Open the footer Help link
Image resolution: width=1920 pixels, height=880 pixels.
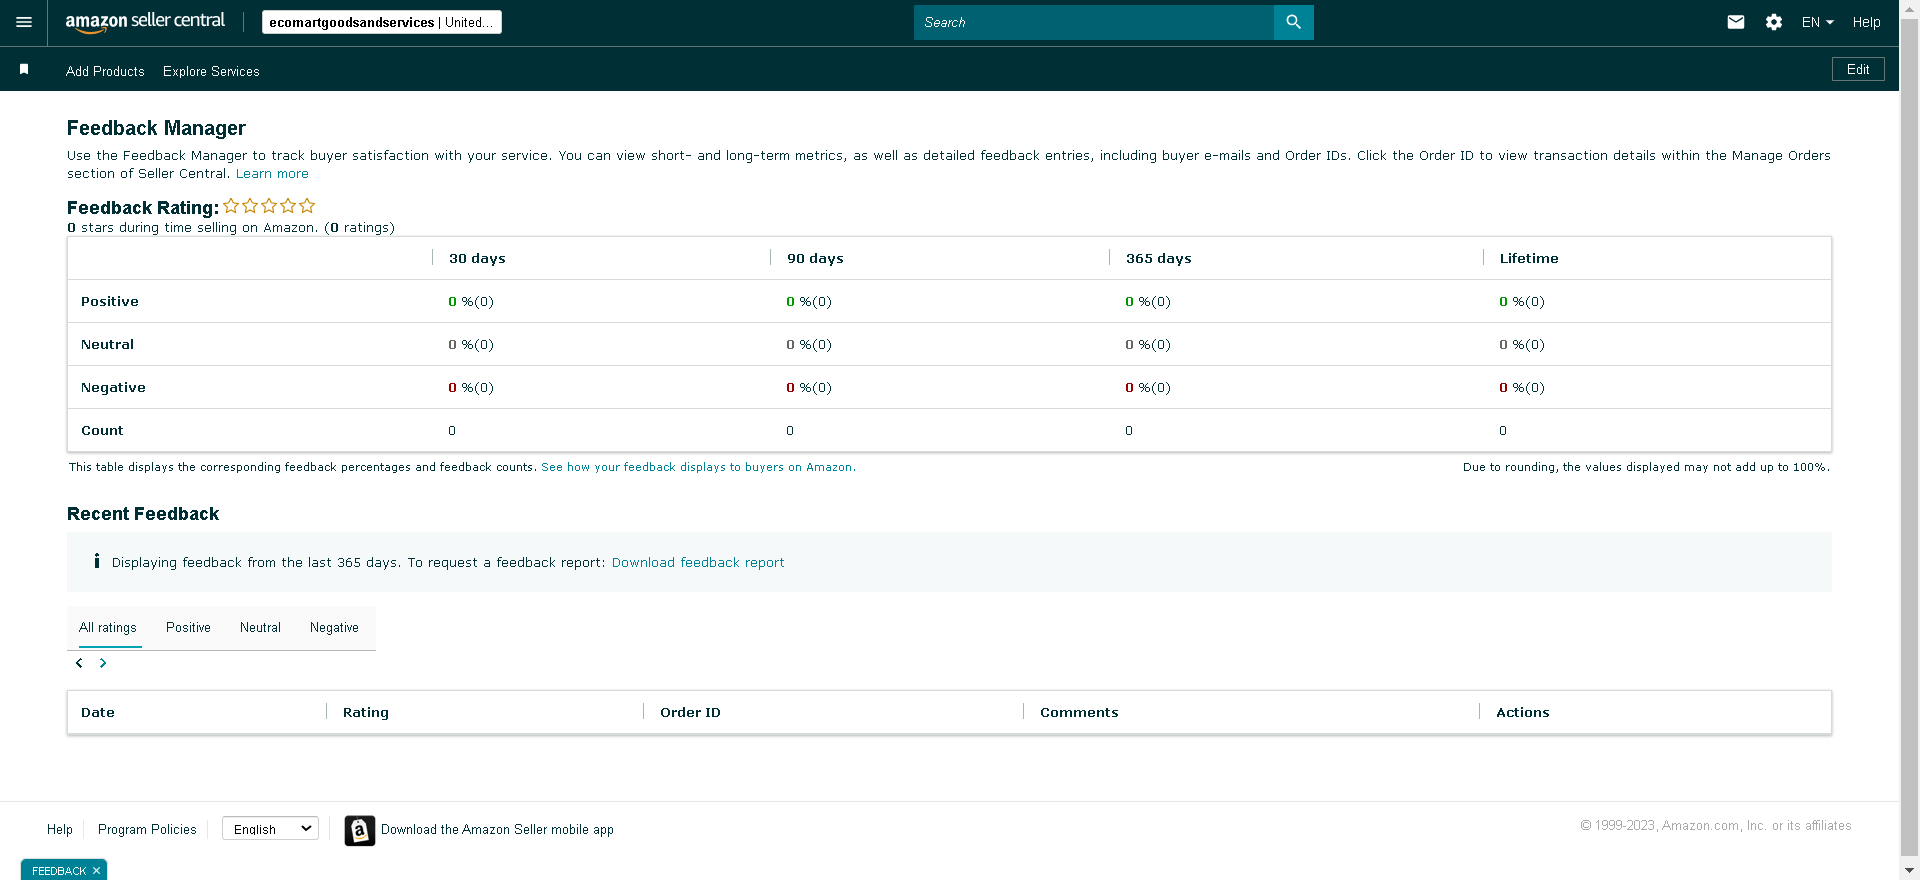60,829
